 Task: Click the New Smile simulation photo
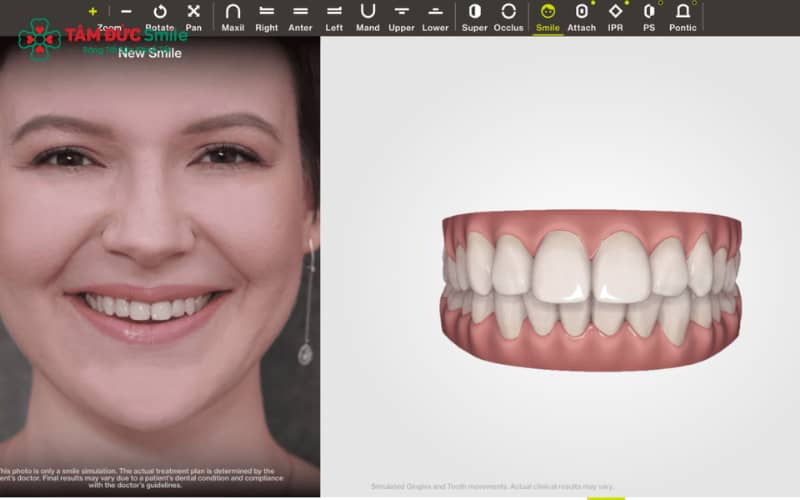(x=158, y=260)
